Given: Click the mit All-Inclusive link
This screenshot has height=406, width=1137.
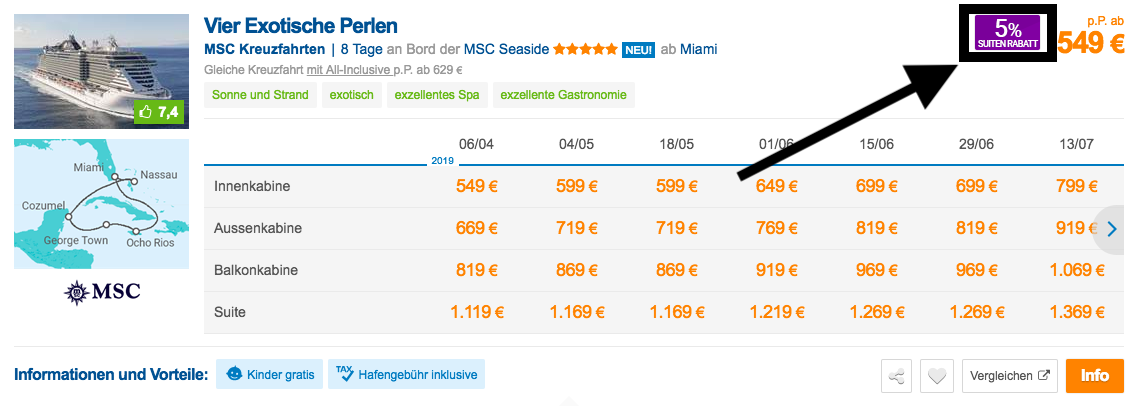Looking at the screenshot, I should (x=349, y=71).
